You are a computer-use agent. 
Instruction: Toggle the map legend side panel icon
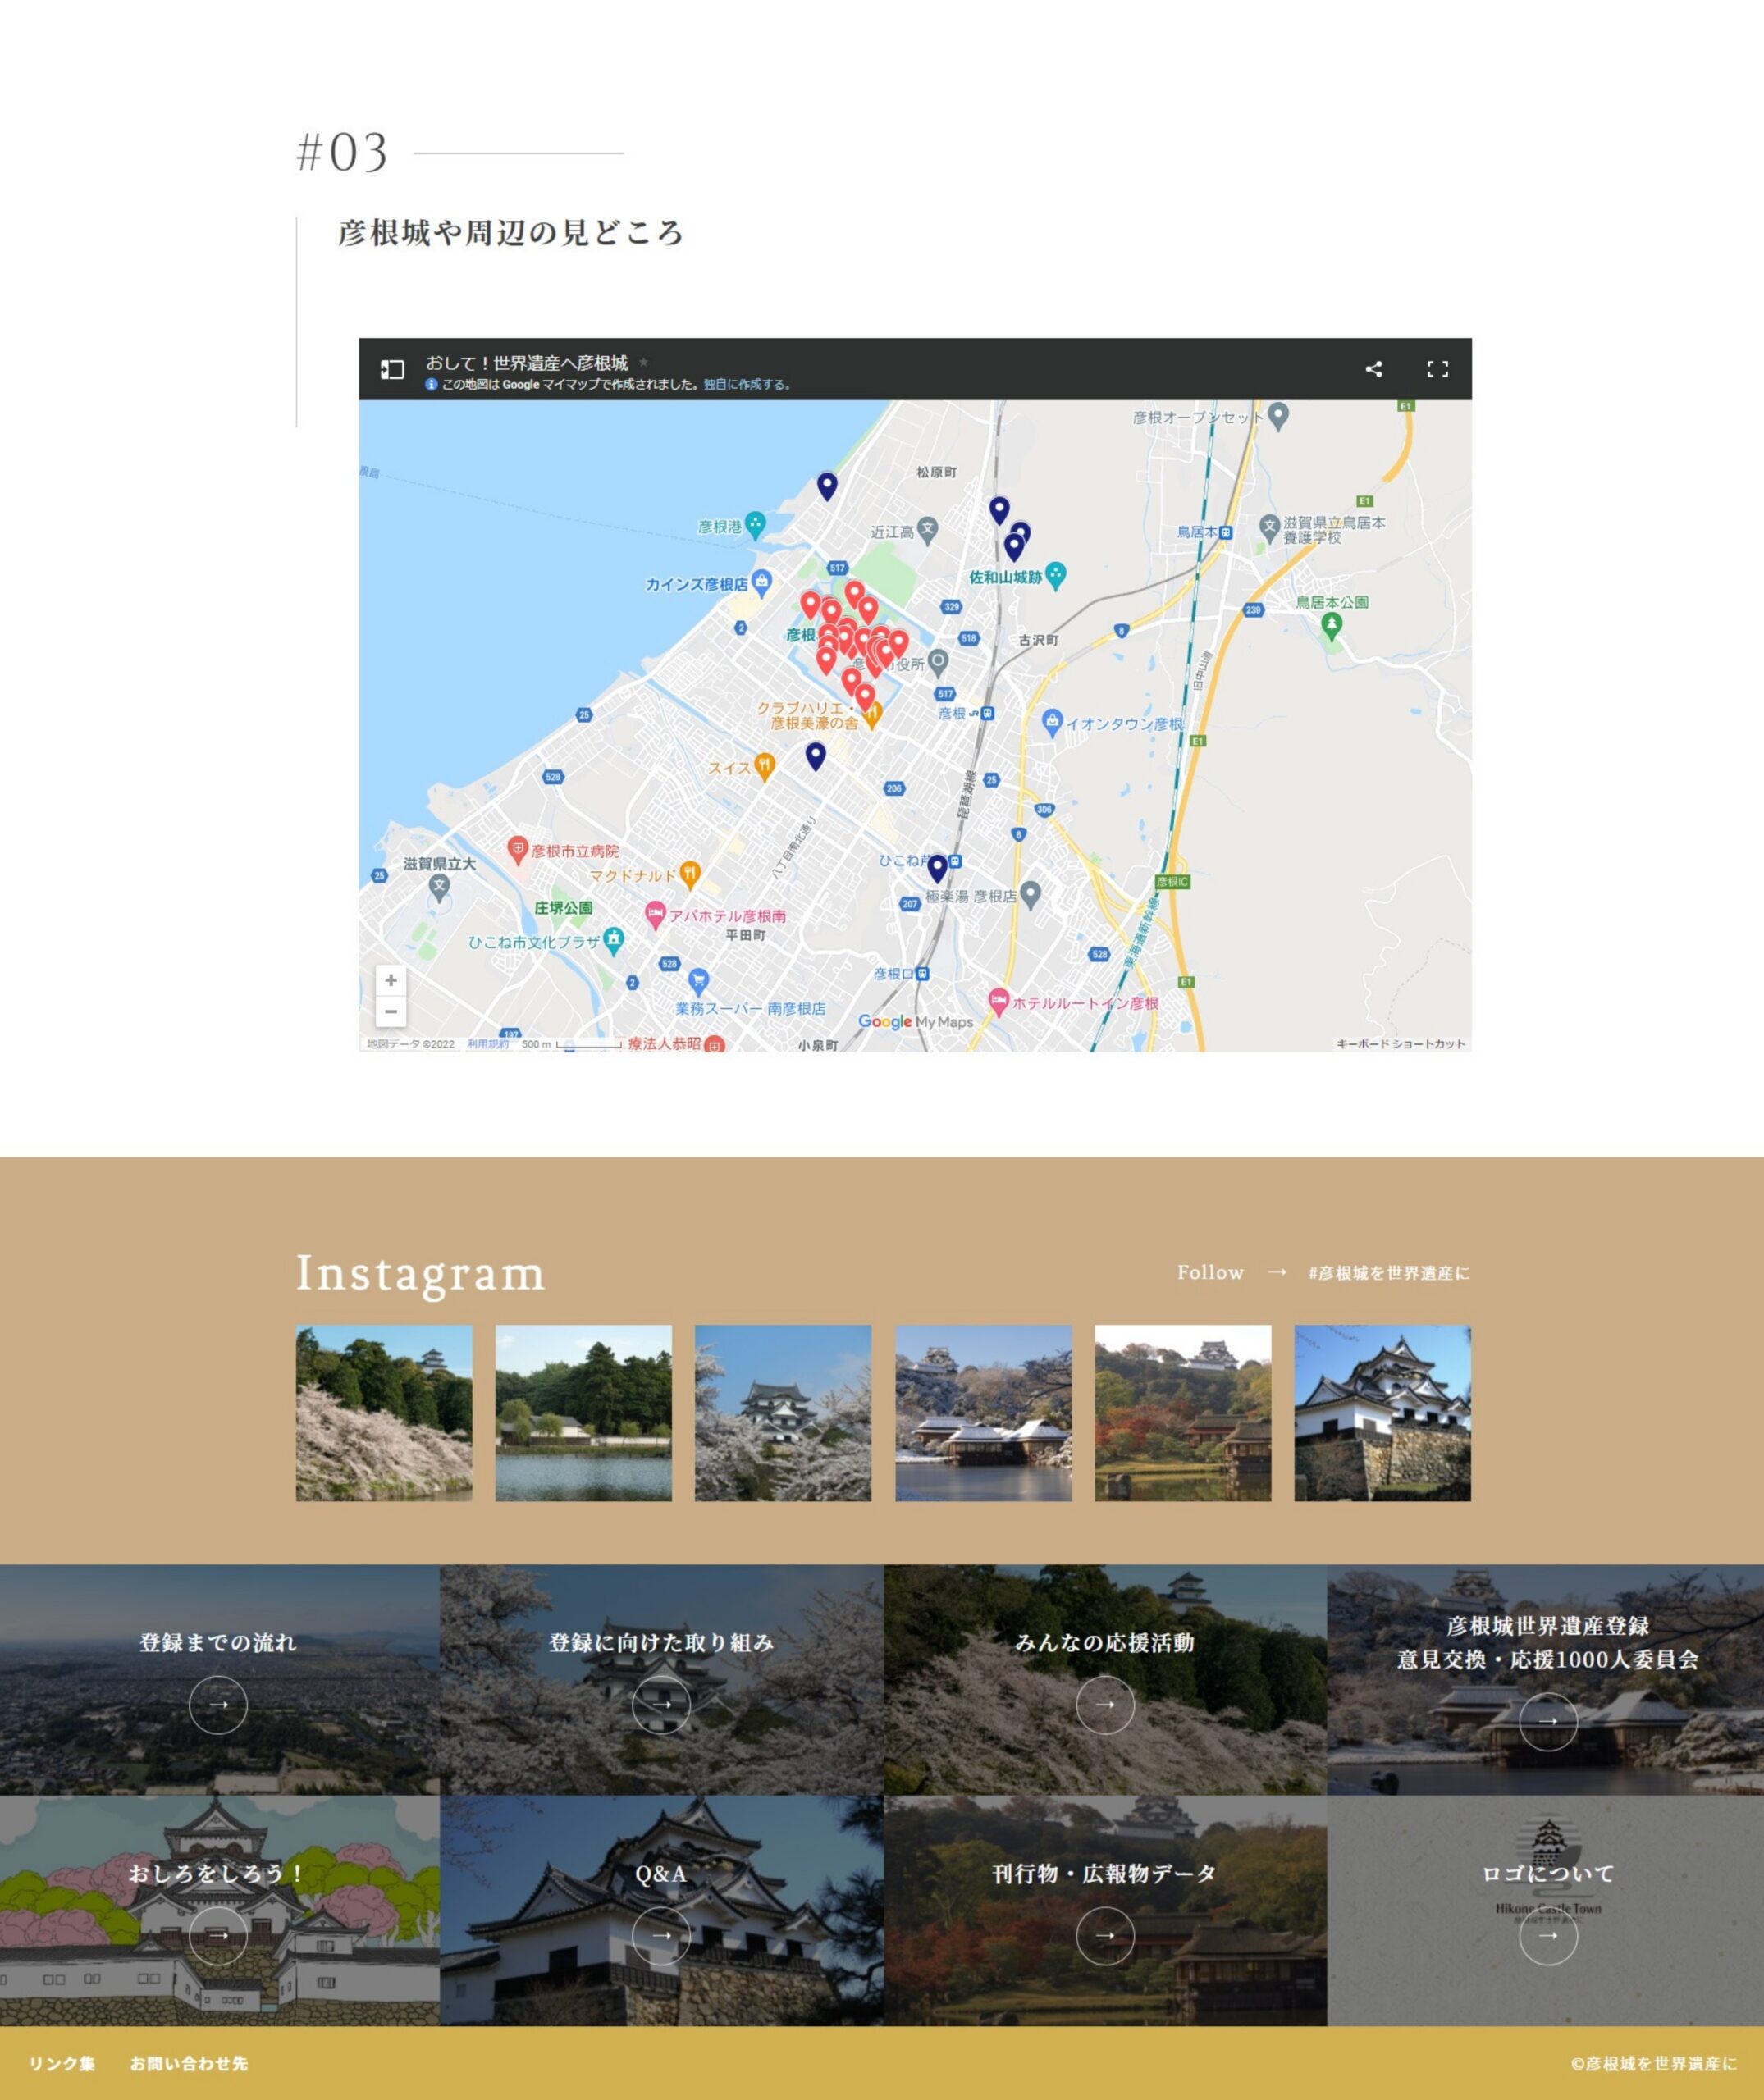[392, 369]
